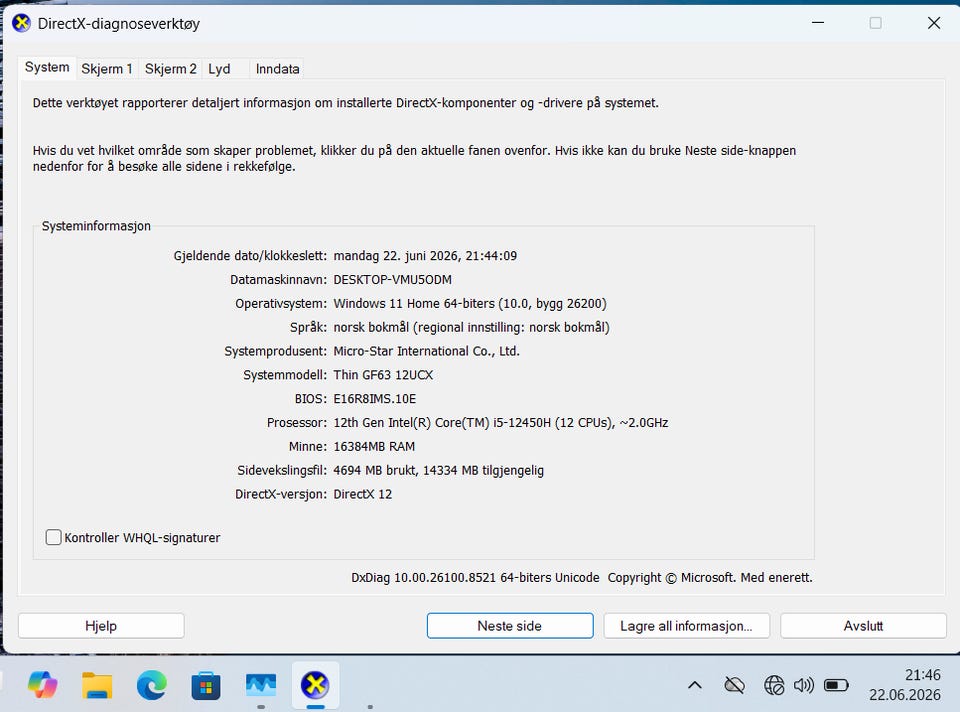Launch Microsoft Edge from the taskbar

(x=152, y=685)
